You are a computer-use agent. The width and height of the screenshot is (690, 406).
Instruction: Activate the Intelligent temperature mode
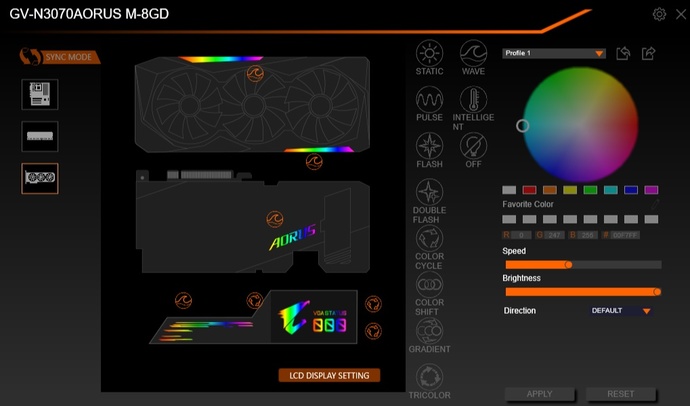click(x=473, y=100)
